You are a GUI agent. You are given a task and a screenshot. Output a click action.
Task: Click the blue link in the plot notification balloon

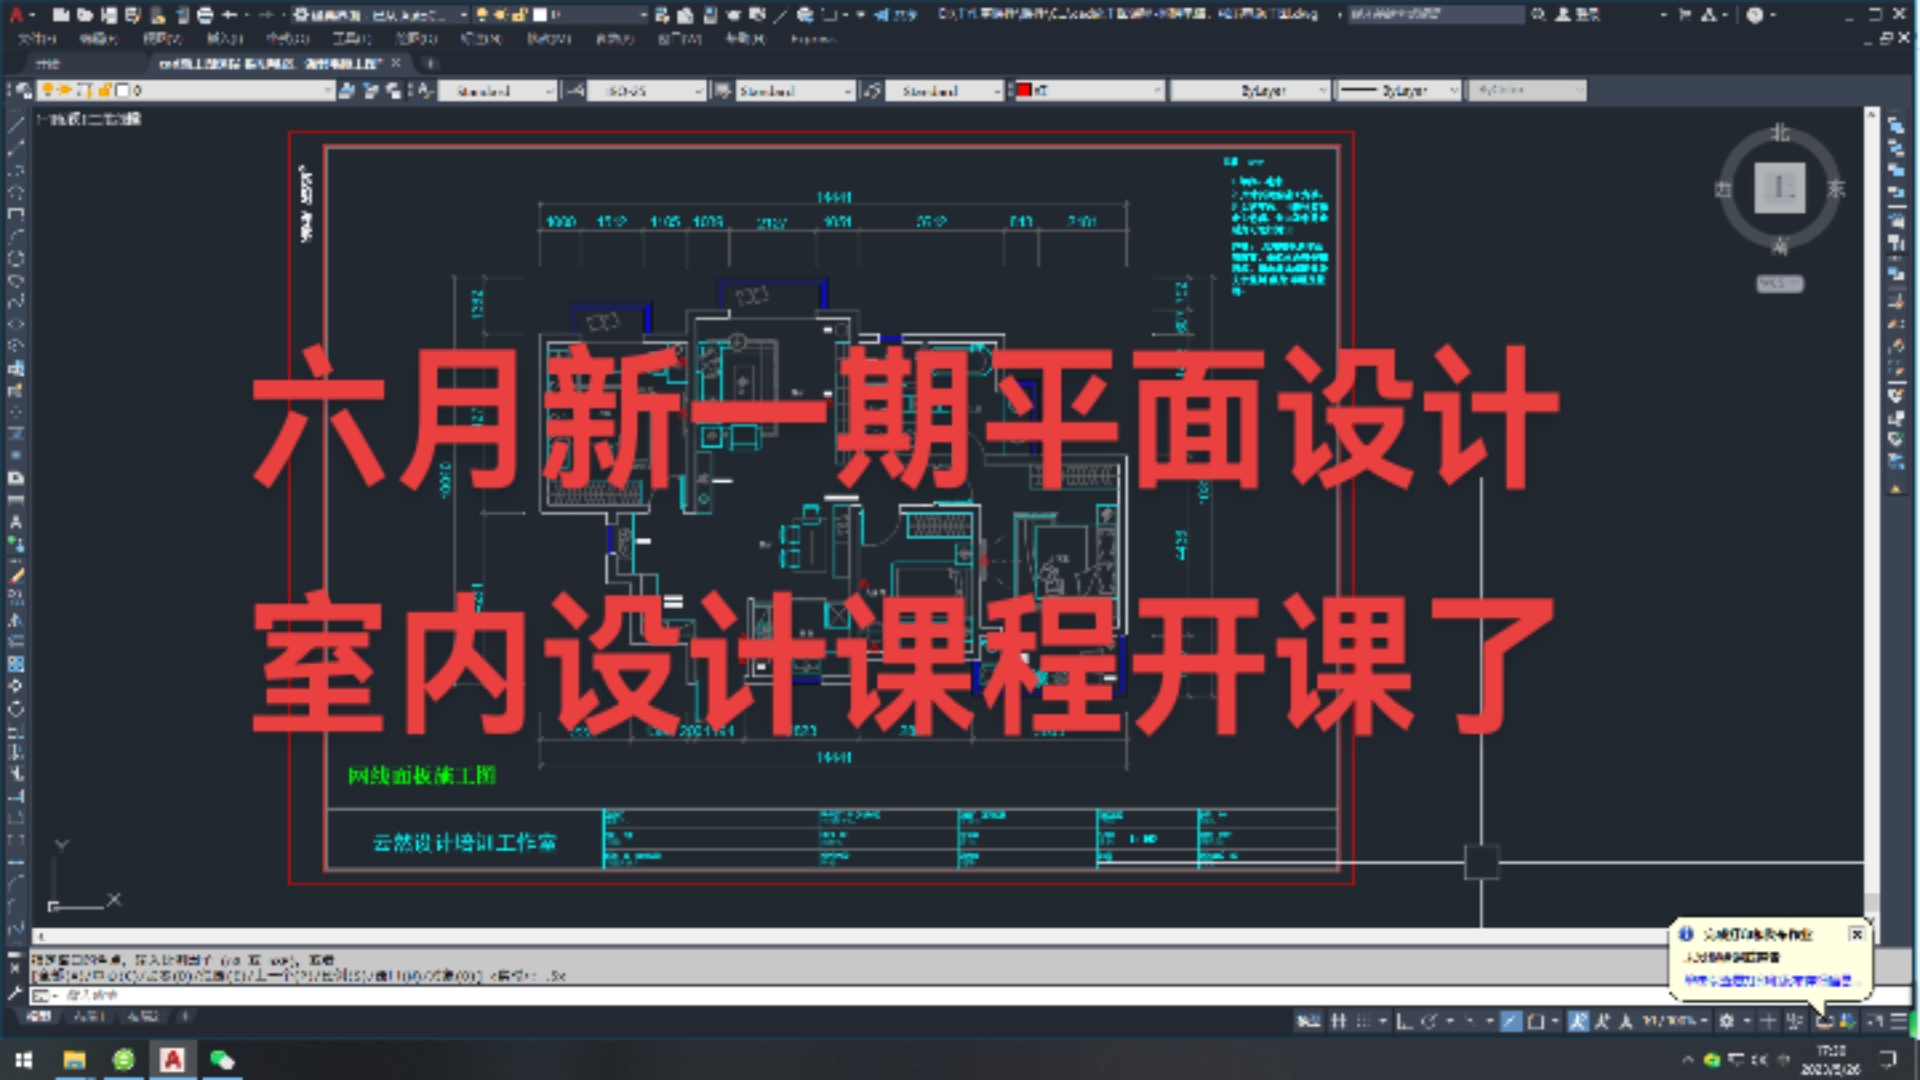[x=1767, y=981]
